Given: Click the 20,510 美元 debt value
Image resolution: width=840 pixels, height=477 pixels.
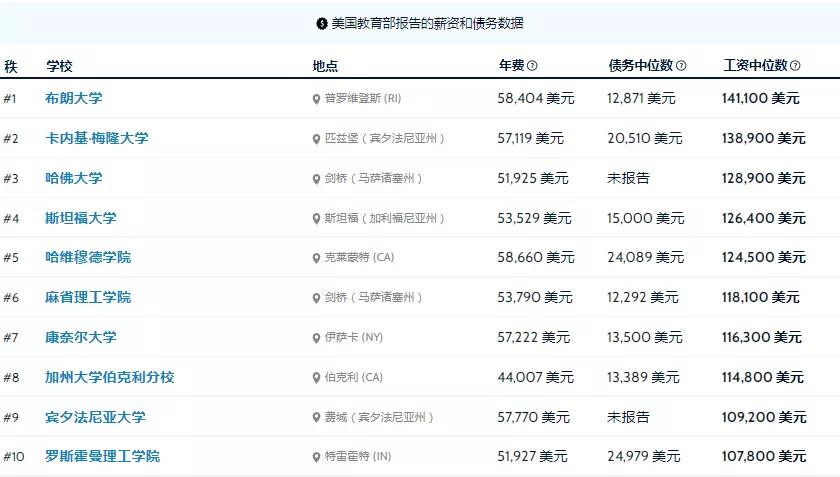Looking at the screenshot, I should 644,138.
